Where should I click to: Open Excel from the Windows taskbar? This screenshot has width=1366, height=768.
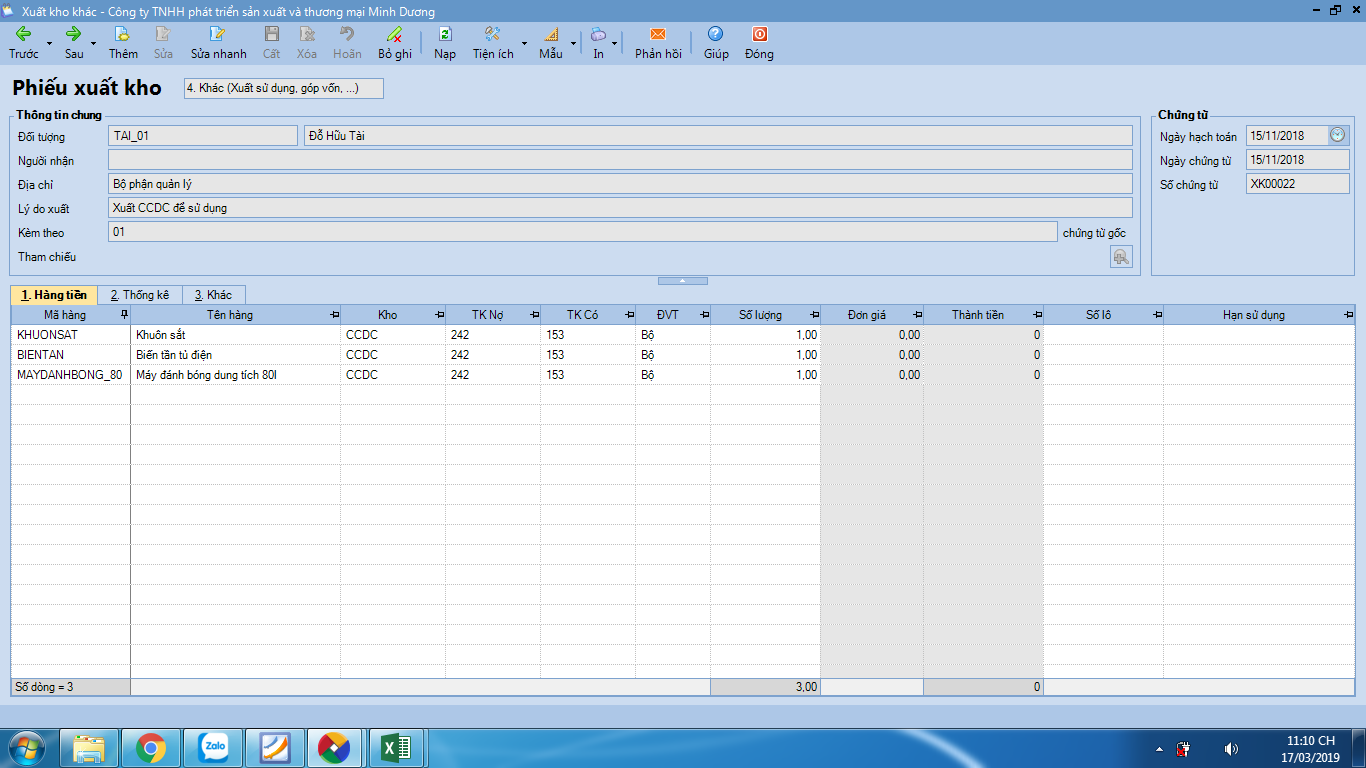coord(397,747)
